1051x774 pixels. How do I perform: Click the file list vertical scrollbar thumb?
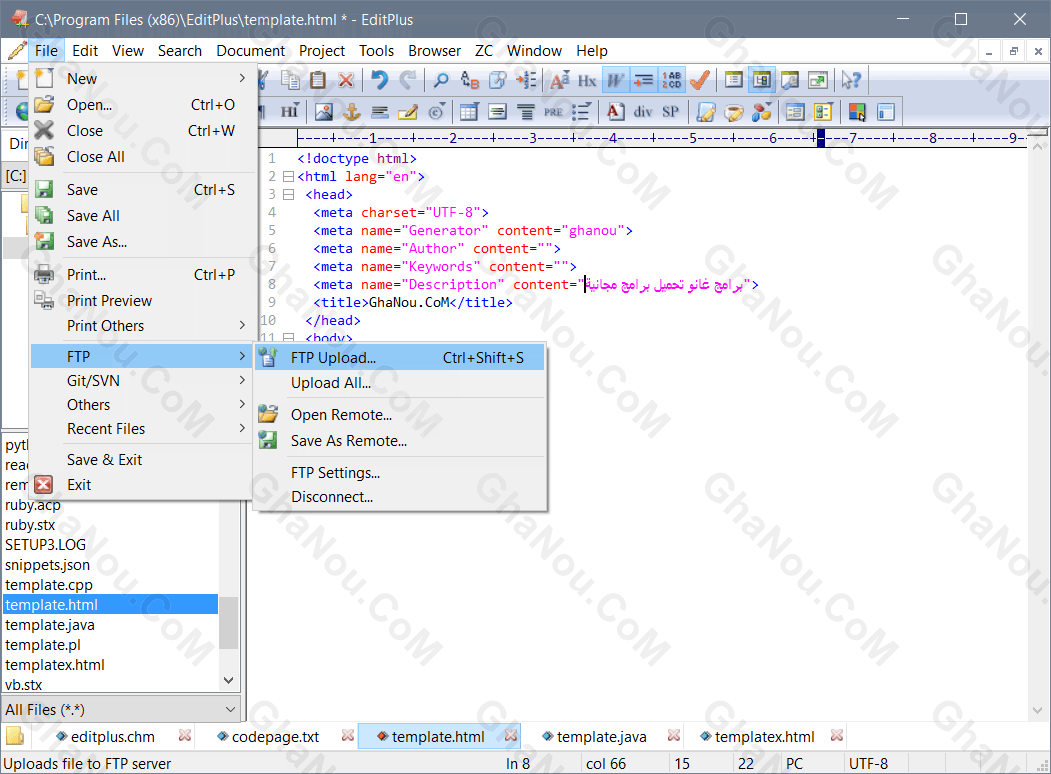(x=229, y=623)
